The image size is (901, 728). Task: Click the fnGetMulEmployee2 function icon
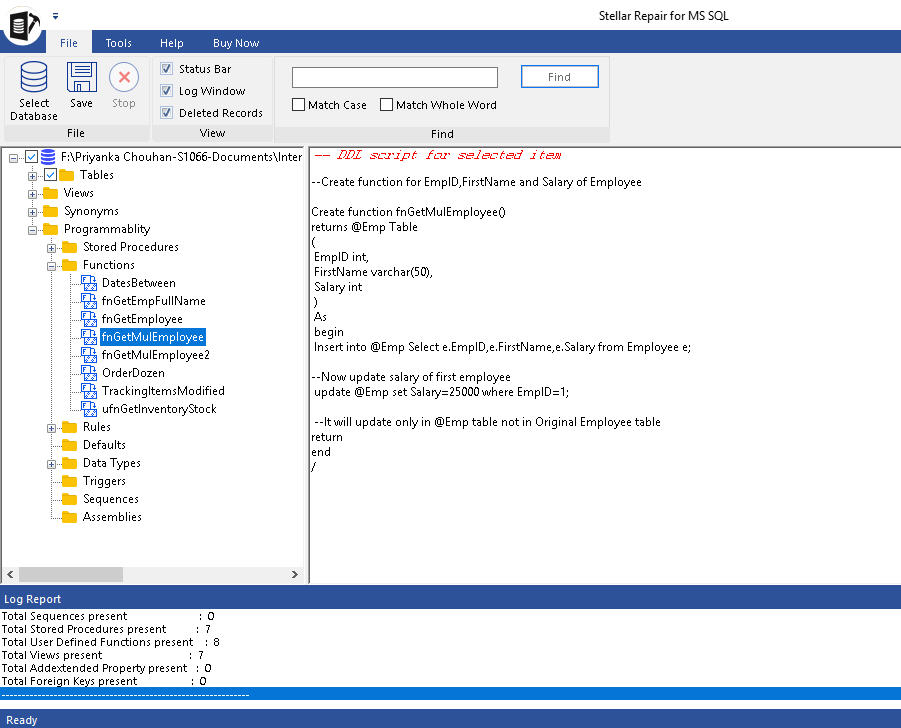[x=89, y=355]
